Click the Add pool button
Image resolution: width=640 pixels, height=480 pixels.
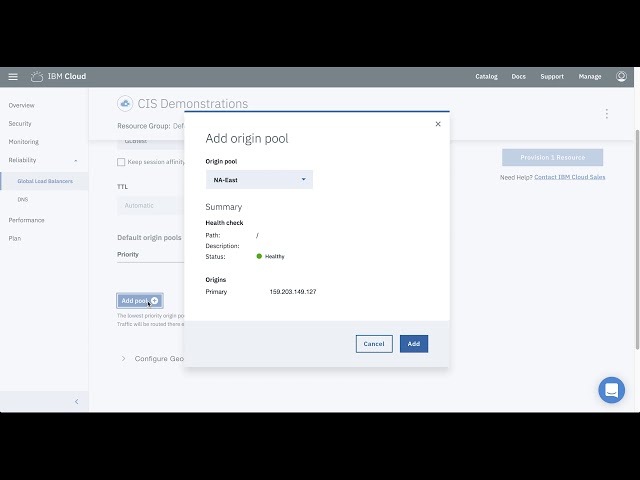(x=140, y=301)
